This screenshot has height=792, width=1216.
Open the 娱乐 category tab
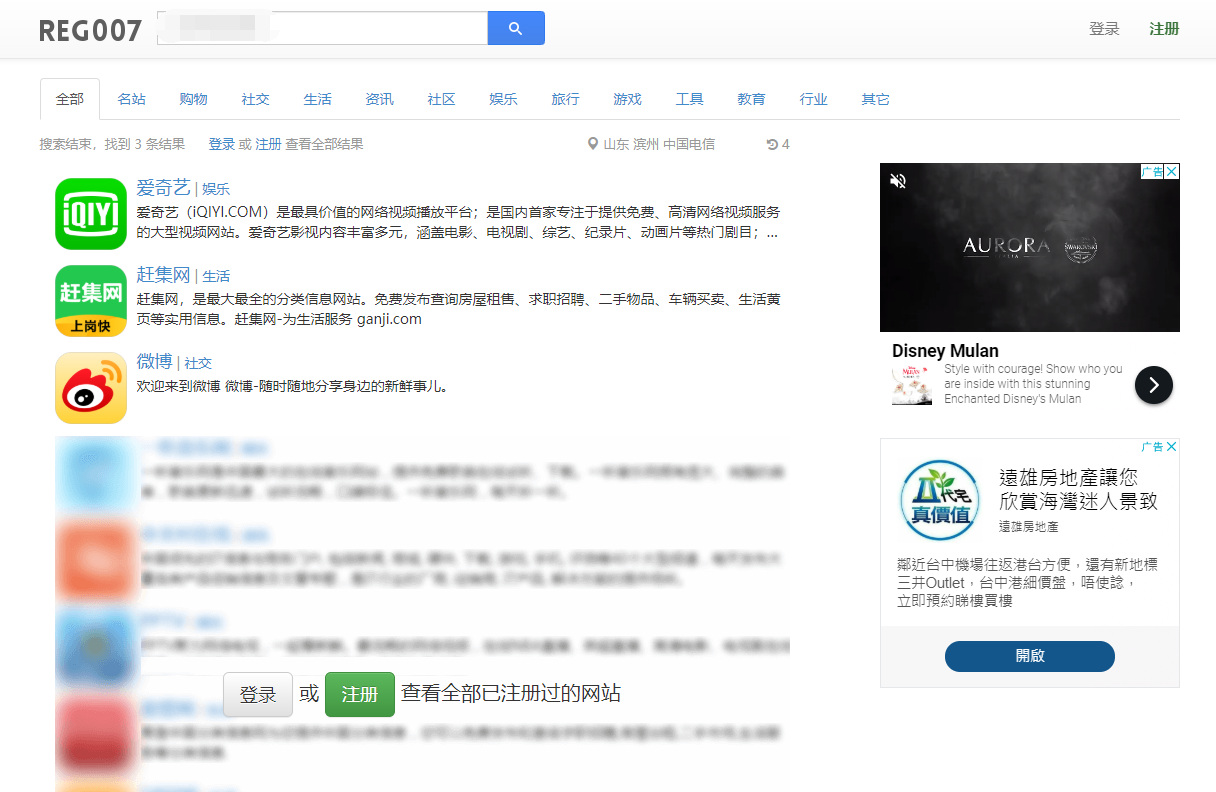click(503, 98)
